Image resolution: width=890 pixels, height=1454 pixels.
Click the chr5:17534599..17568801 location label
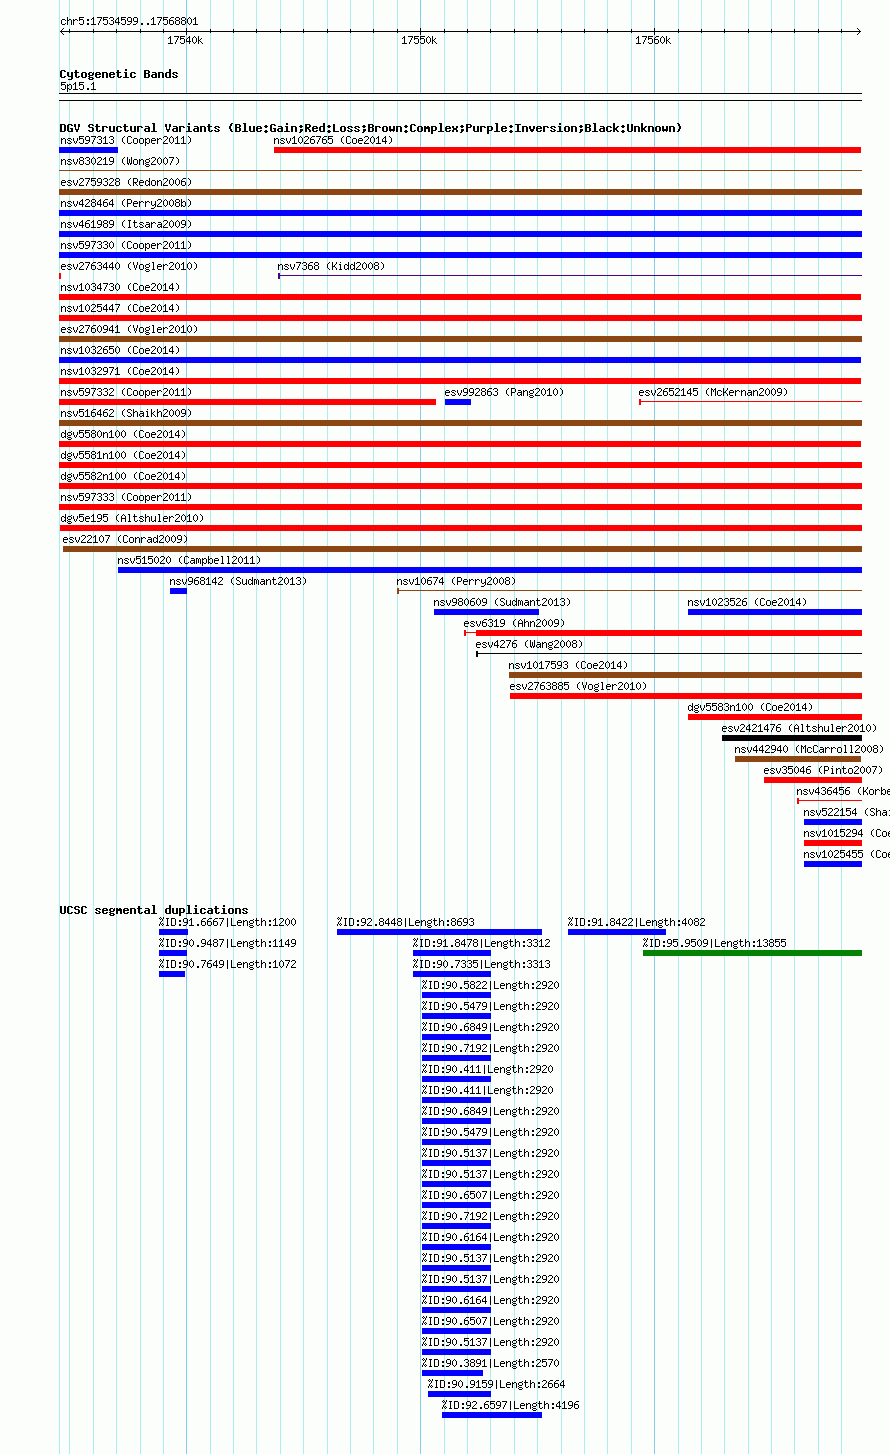[129, 21]
